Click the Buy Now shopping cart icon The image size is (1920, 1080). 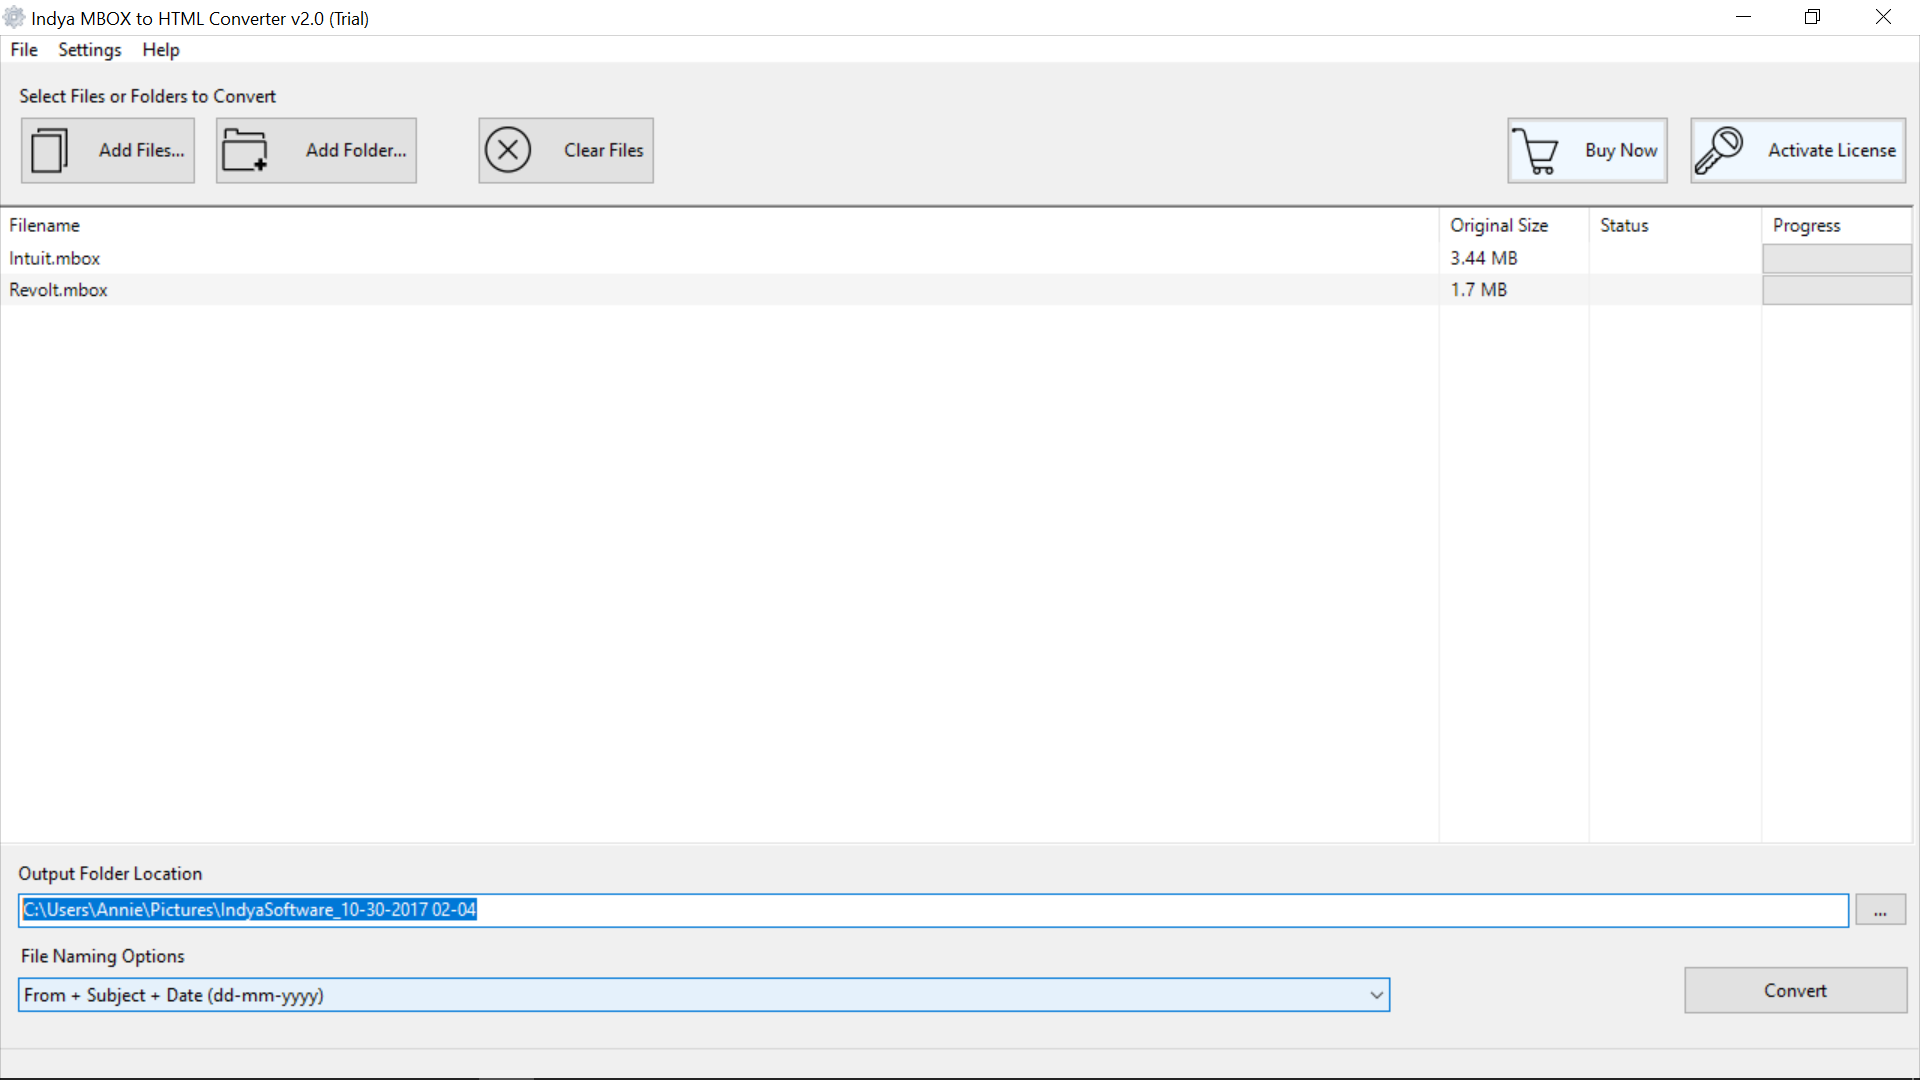(x=1536, y=150)
